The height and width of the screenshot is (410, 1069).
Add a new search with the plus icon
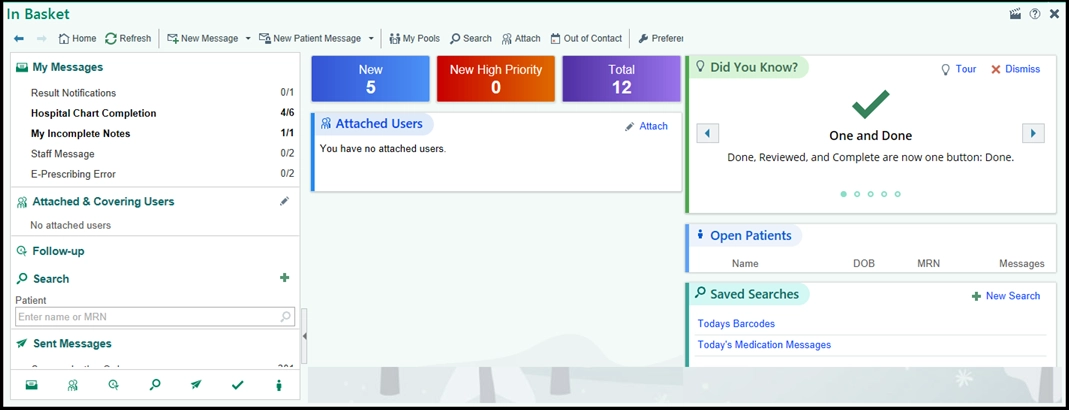[284, 278]
